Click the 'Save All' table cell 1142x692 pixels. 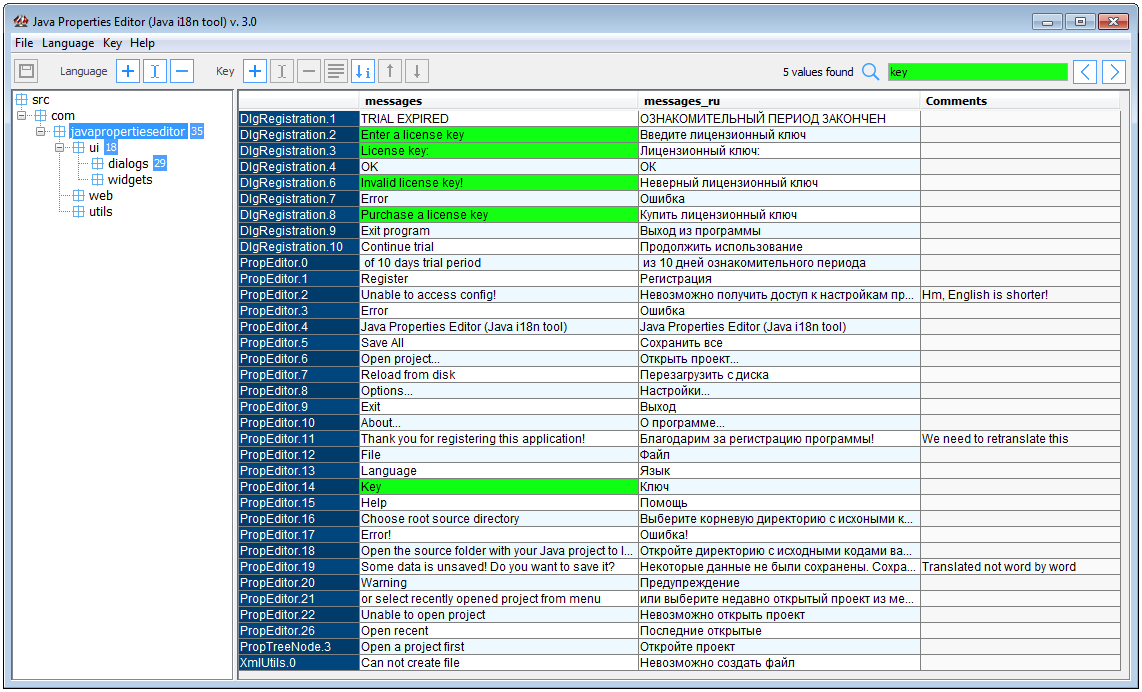click(499, 343)
